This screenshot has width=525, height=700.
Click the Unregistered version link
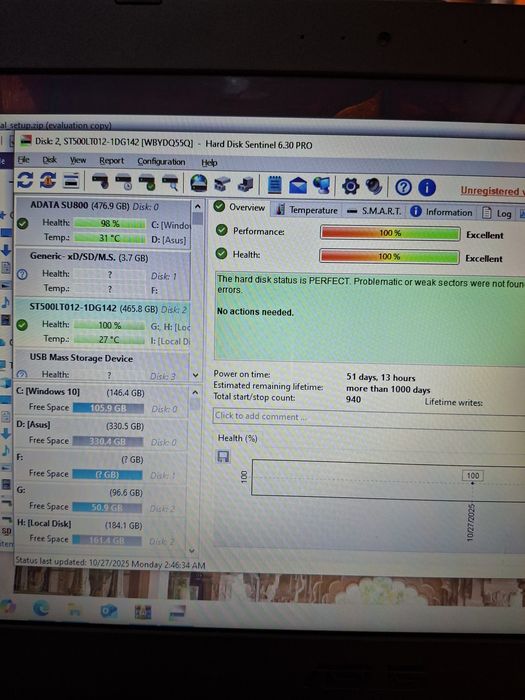click(492, 191)
